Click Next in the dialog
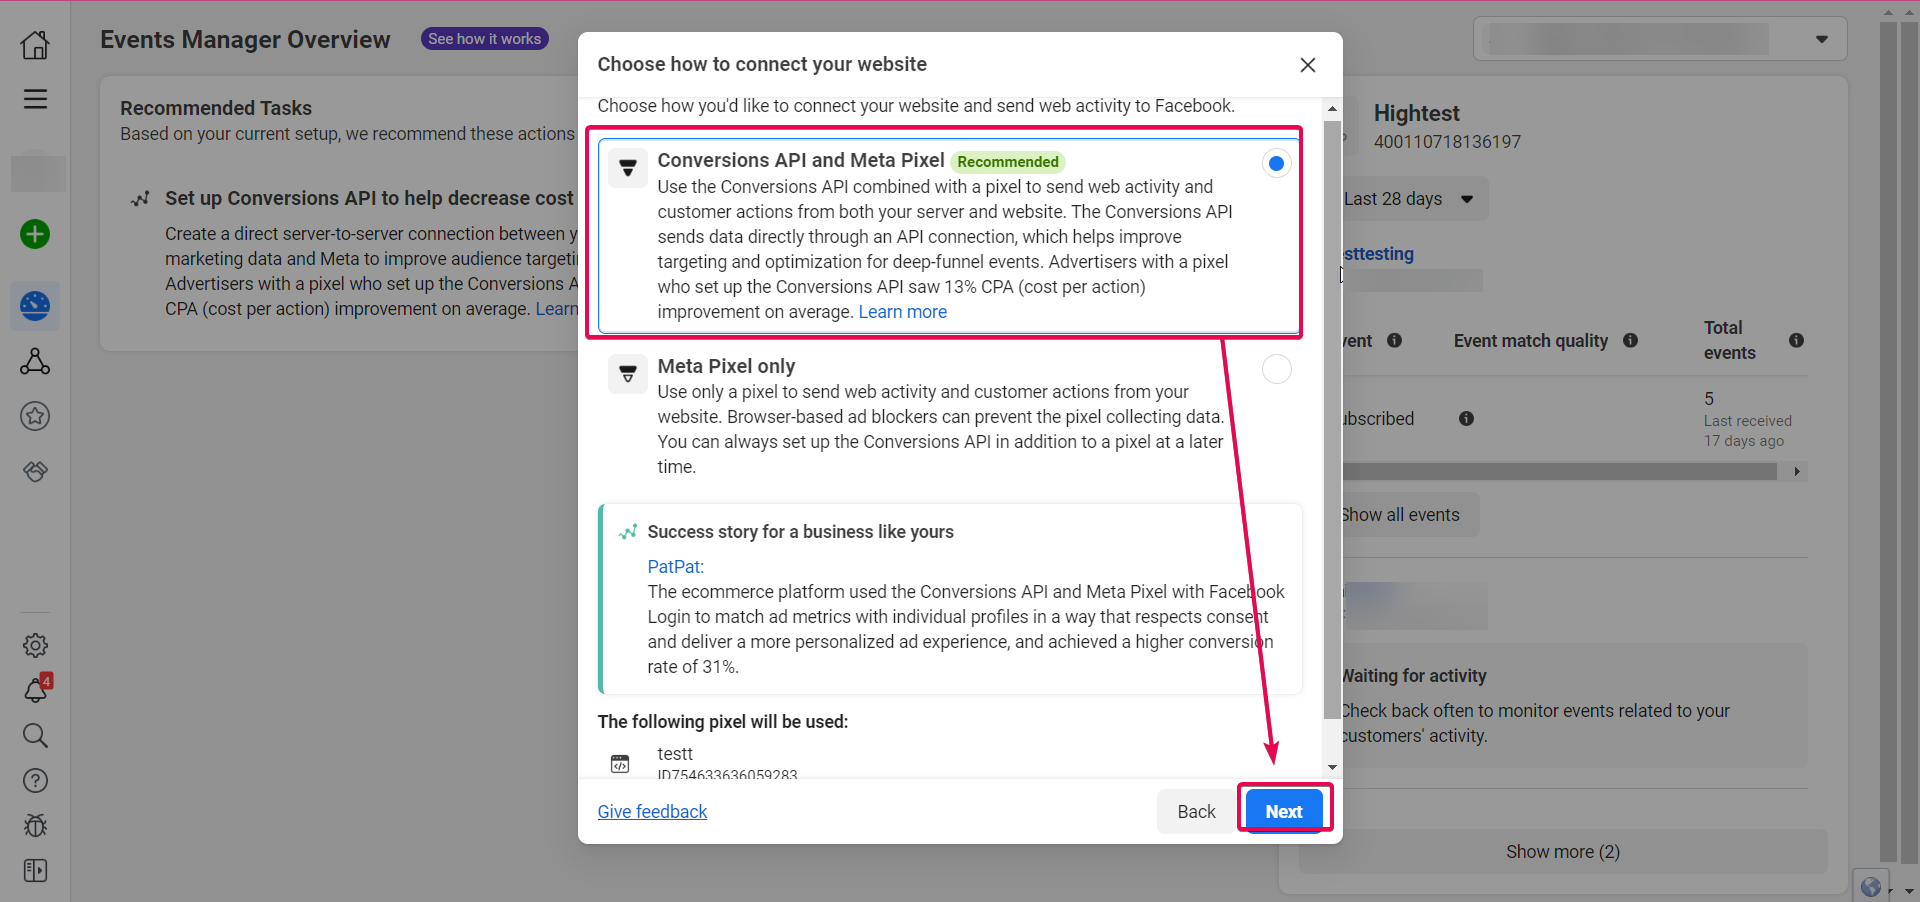The height and width of the screenshot is (902, 1920). 1284,811
